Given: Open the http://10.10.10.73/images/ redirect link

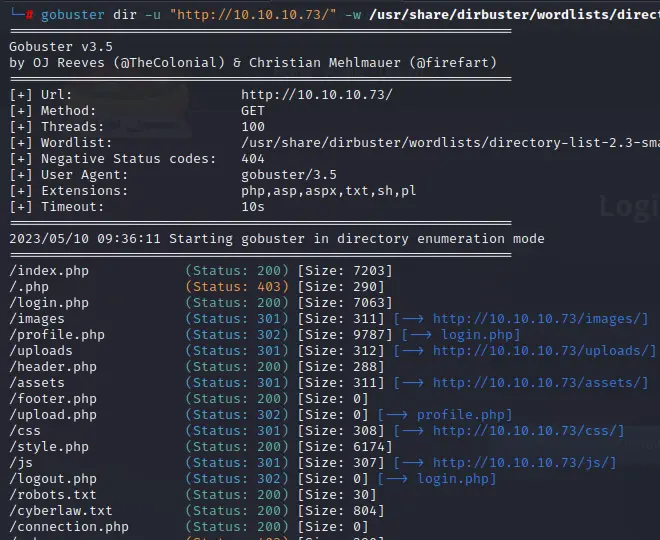Looking at the screenshot, I should click(536, 319).
